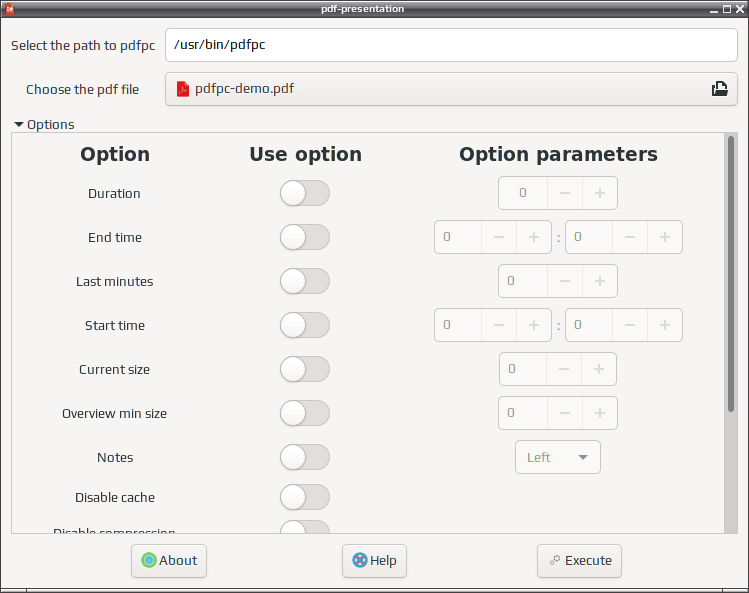Decrease End time hours with minus
Image resolution: width=749 pixels, height=593 pixels.
pos(499,237)
